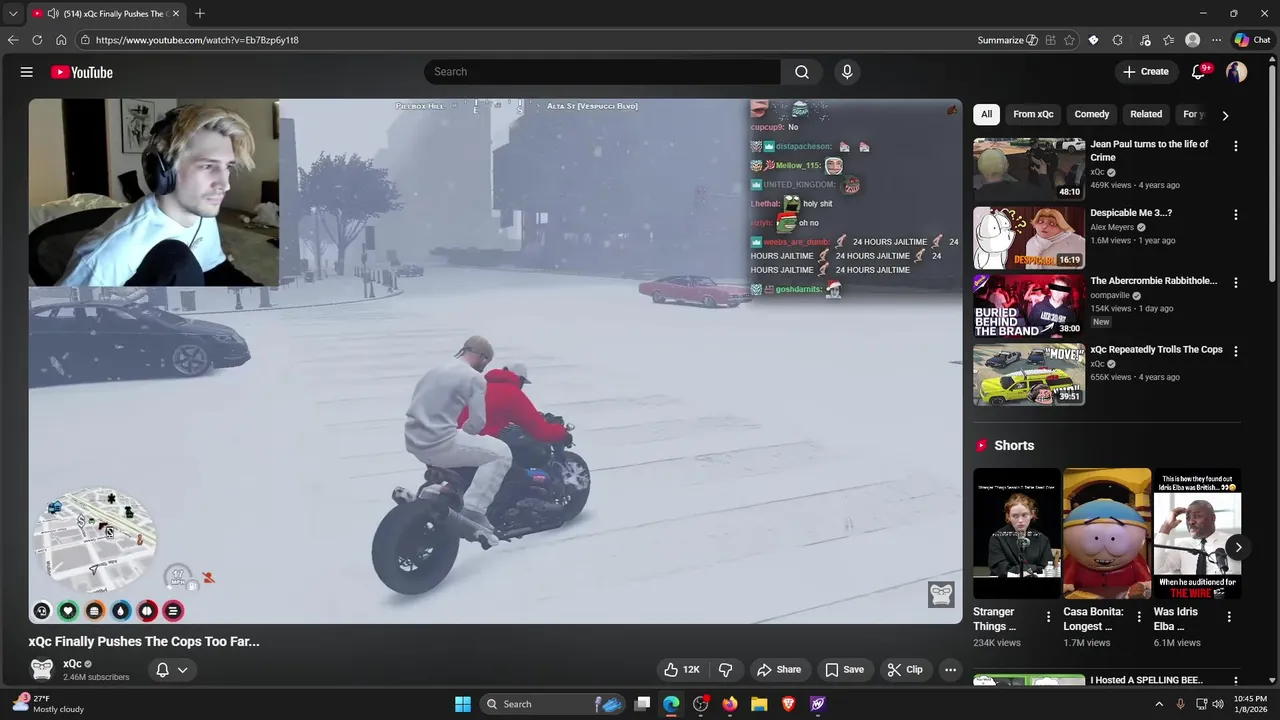
Task: Click the video player to pause
Action: pos(495,361)
